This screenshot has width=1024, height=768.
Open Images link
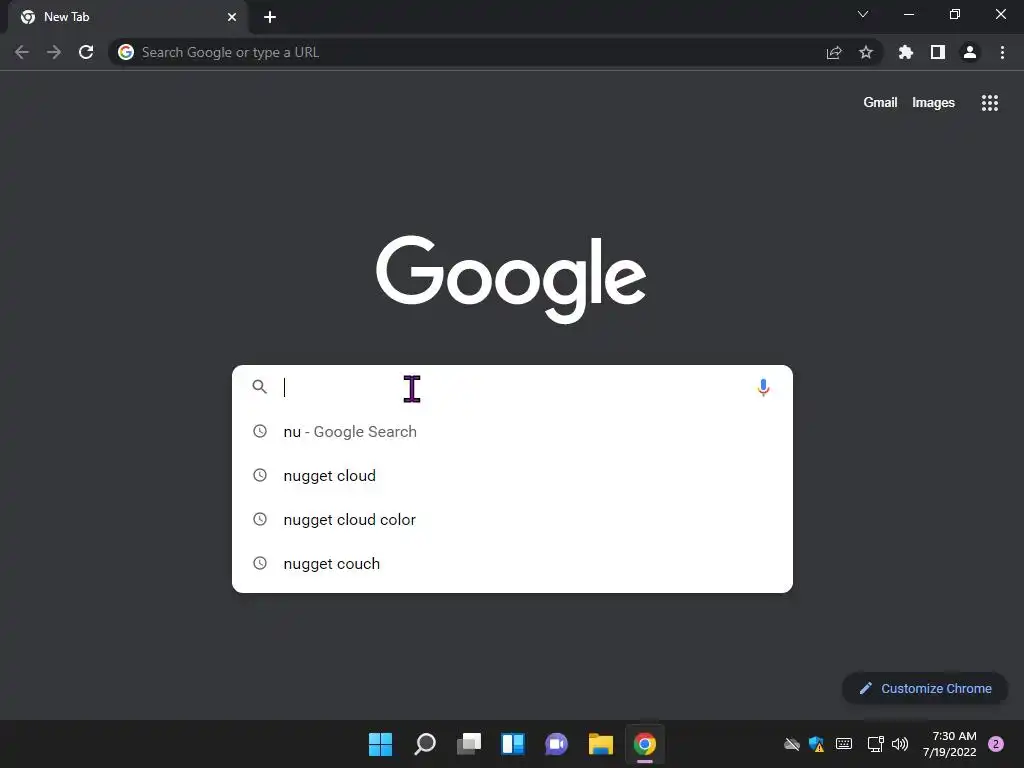coord(933,103)
